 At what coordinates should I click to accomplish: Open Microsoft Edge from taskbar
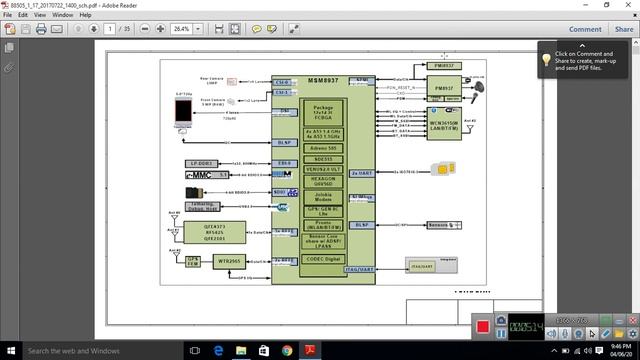218,351
